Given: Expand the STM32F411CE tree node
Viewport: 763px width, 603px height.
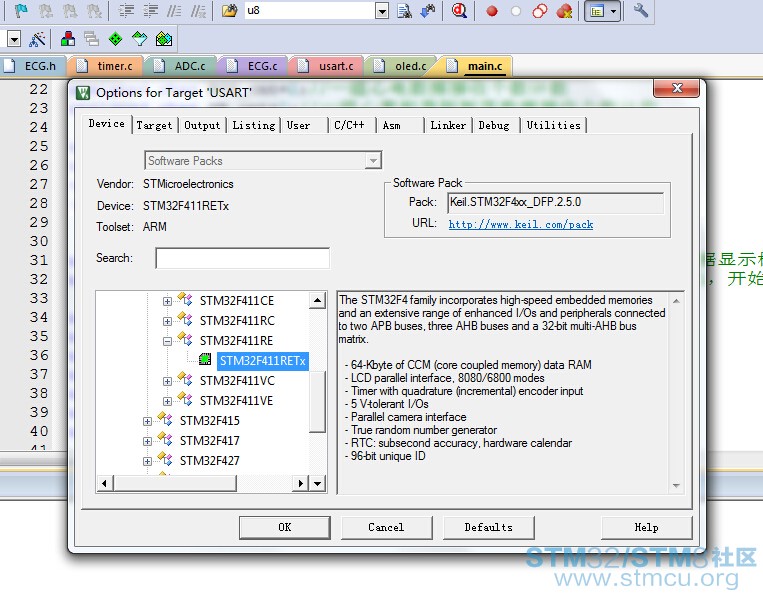Looking at the screenshot, I should tap(167, 301).
